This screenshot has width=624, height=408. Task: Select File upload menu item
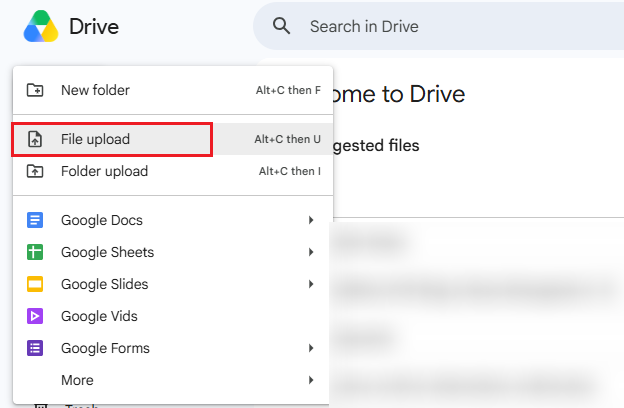173,139
